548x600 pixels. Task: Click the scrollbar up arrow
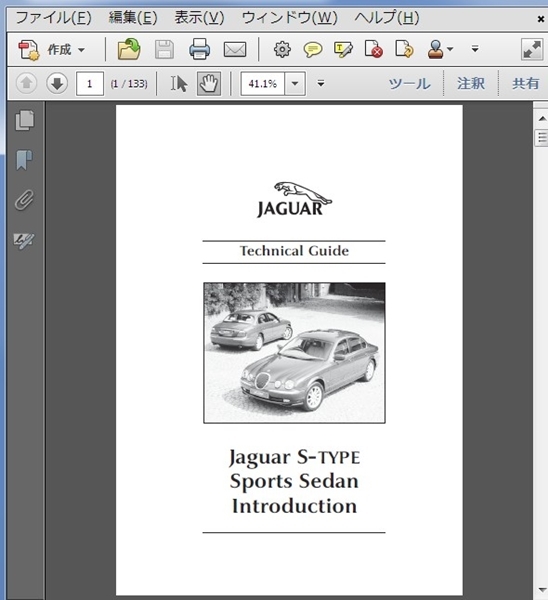[x=542, y=119]
